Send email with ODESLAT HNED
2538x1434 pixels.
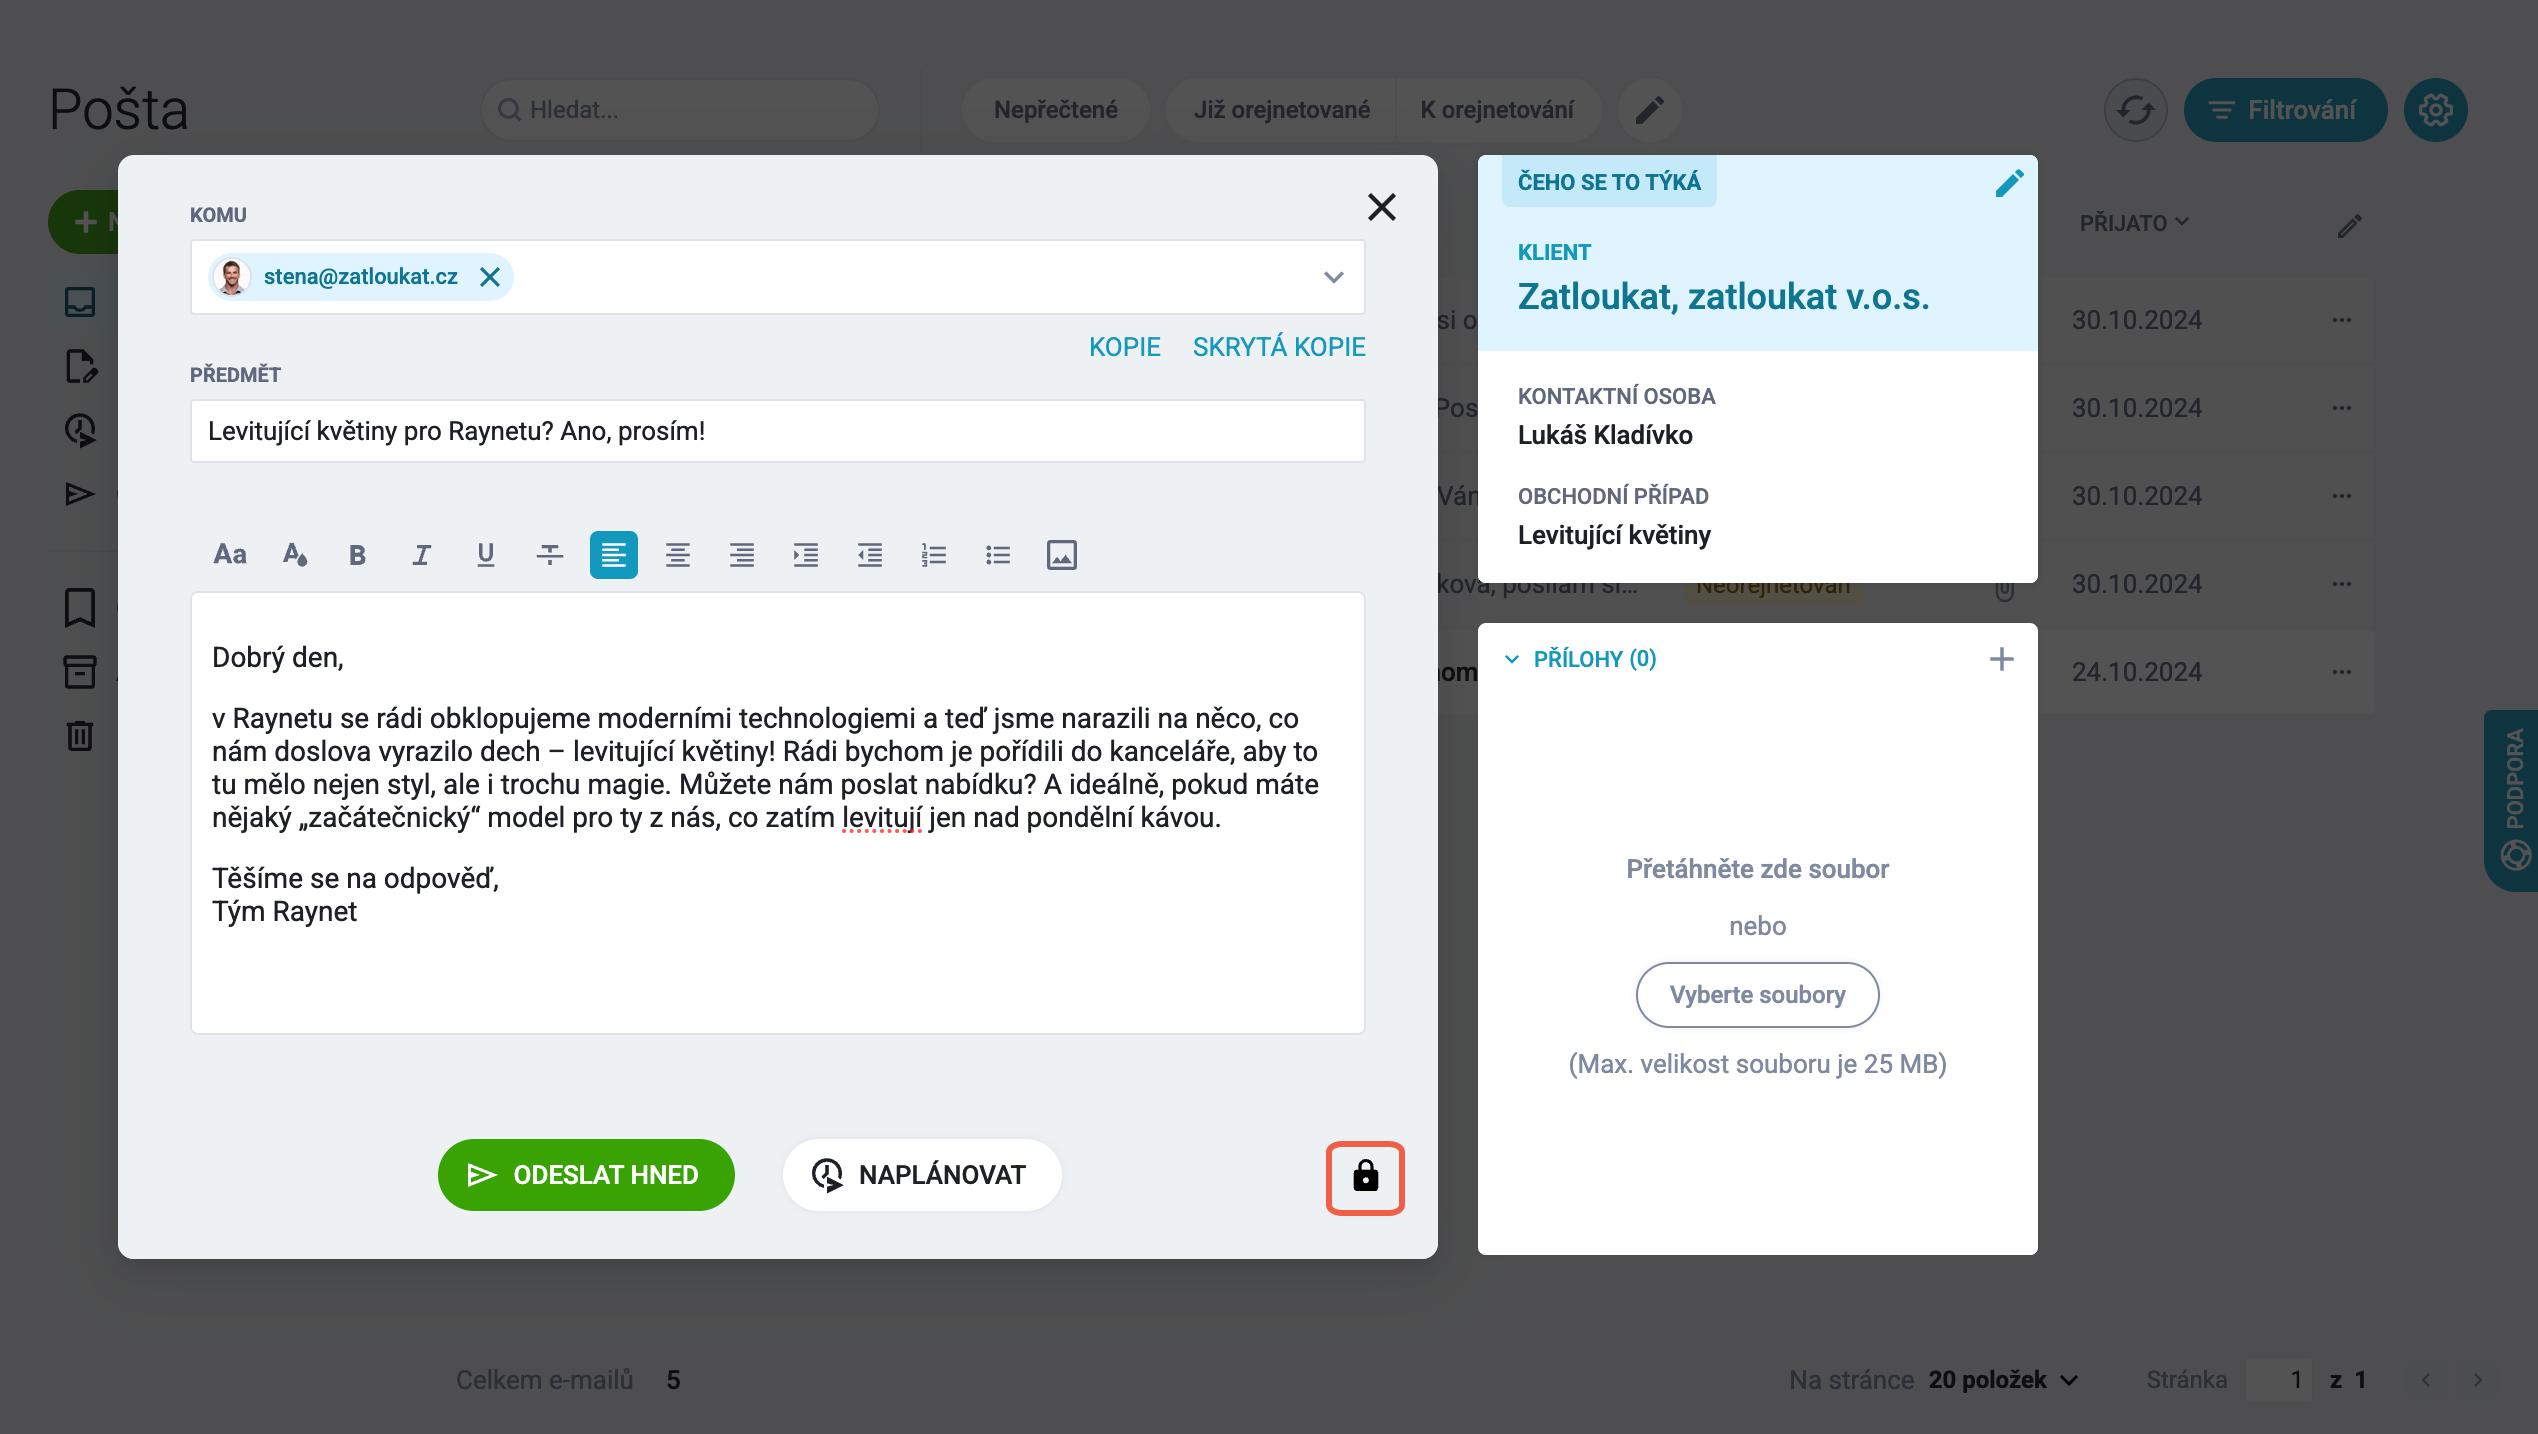click(x=586, y=1175)
